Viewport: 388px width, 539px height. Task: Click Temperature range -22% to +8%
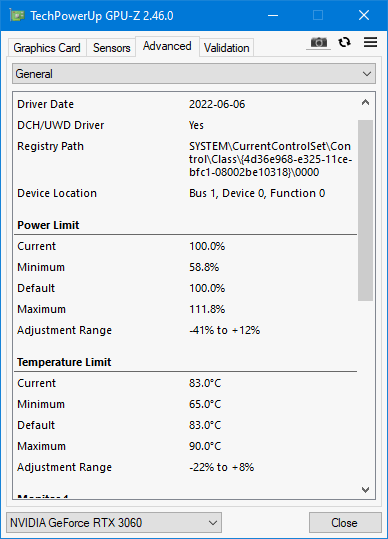(222, 467)
